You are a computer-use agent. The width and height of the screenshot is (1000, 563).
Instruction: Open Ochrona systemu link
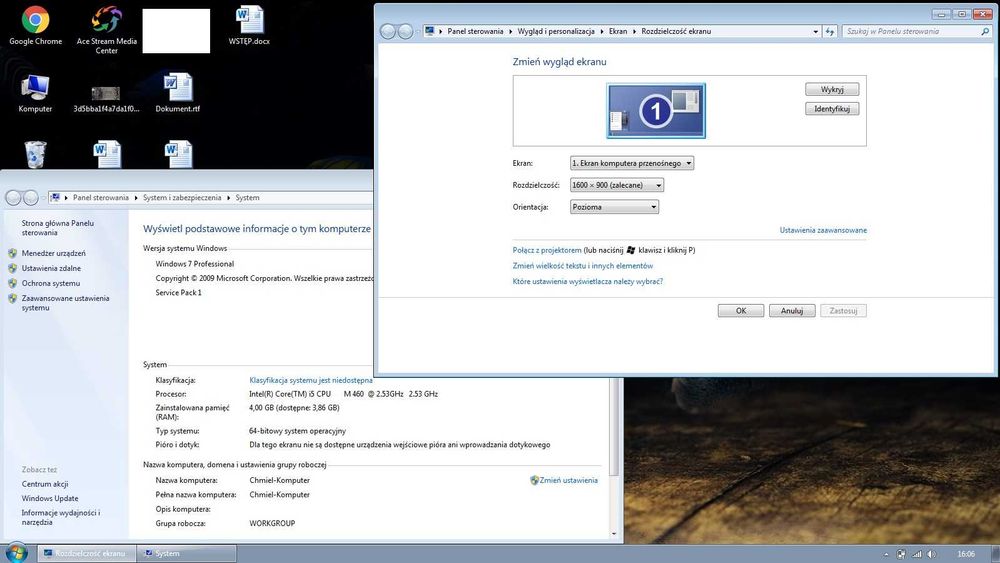click(51, 283)
